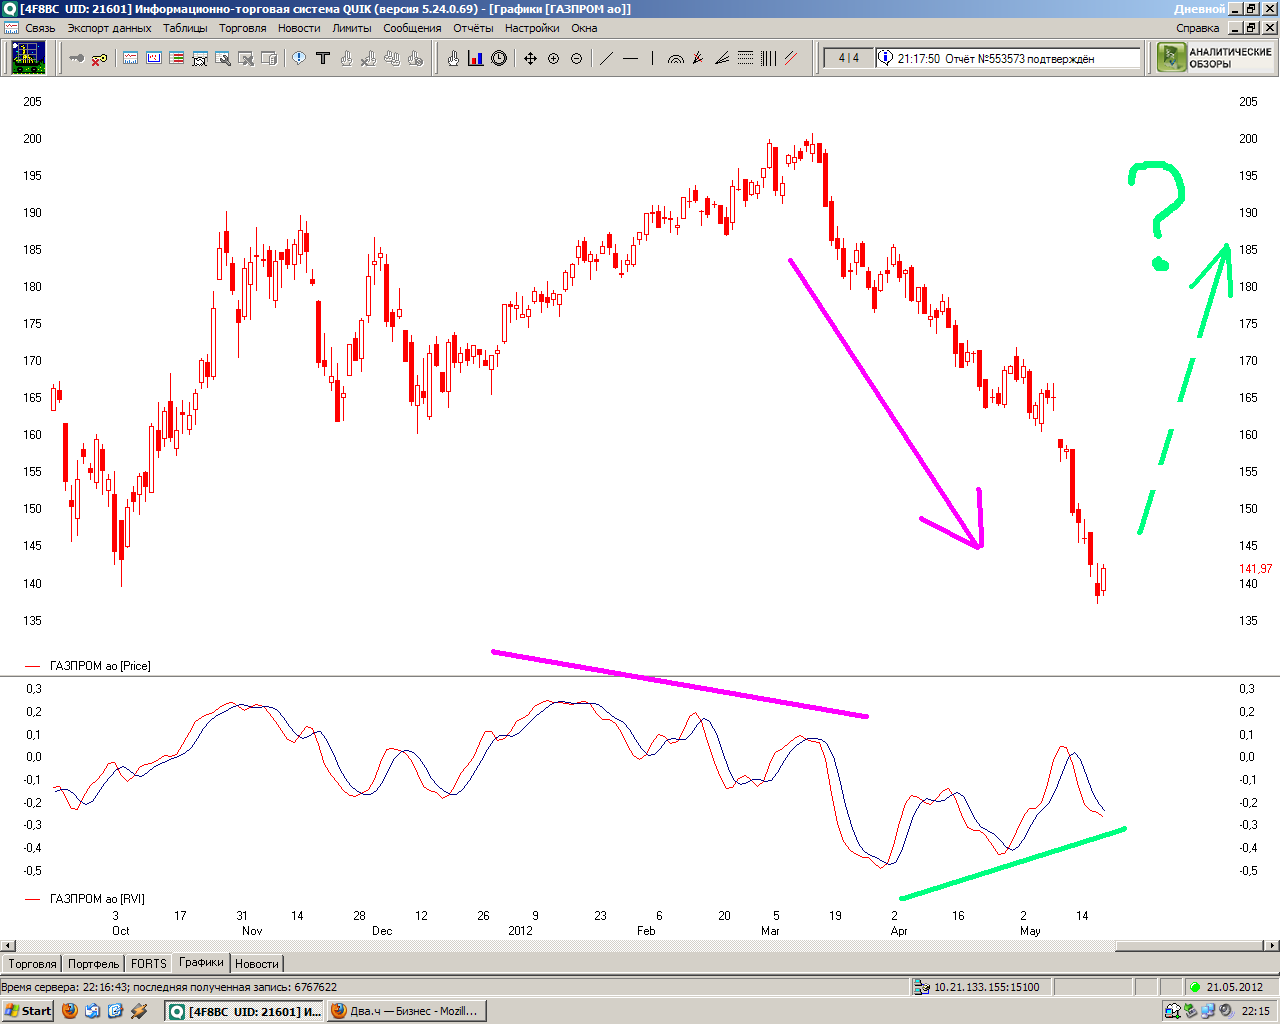
Task: Click the Windows Start button
Action: pyautogui.click(x=28, y=1011)
